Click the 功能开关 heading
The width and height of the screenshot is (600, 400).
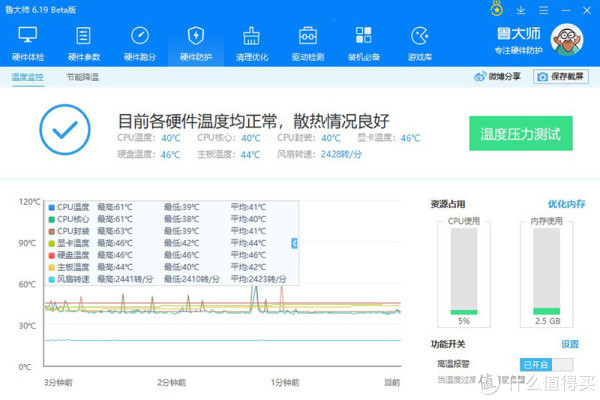tap(448, 344)
